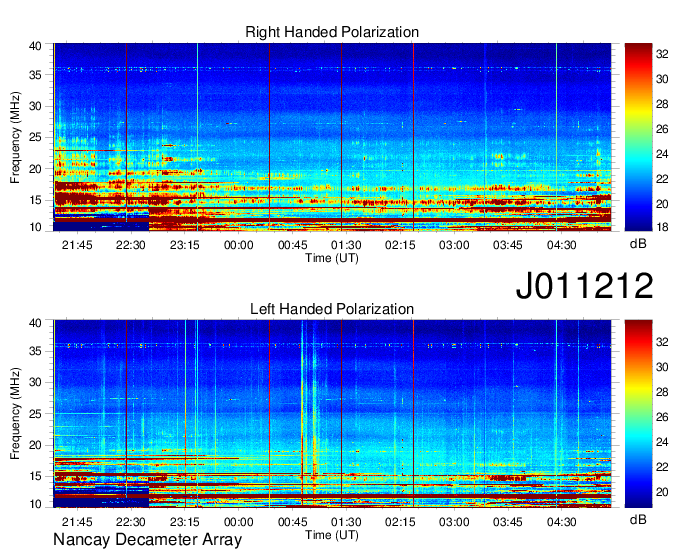Click the 25 MHz tick on the top plot
The height and width of the screenshot is (552, 680).
pyautogui.click(x=35, y=137)
